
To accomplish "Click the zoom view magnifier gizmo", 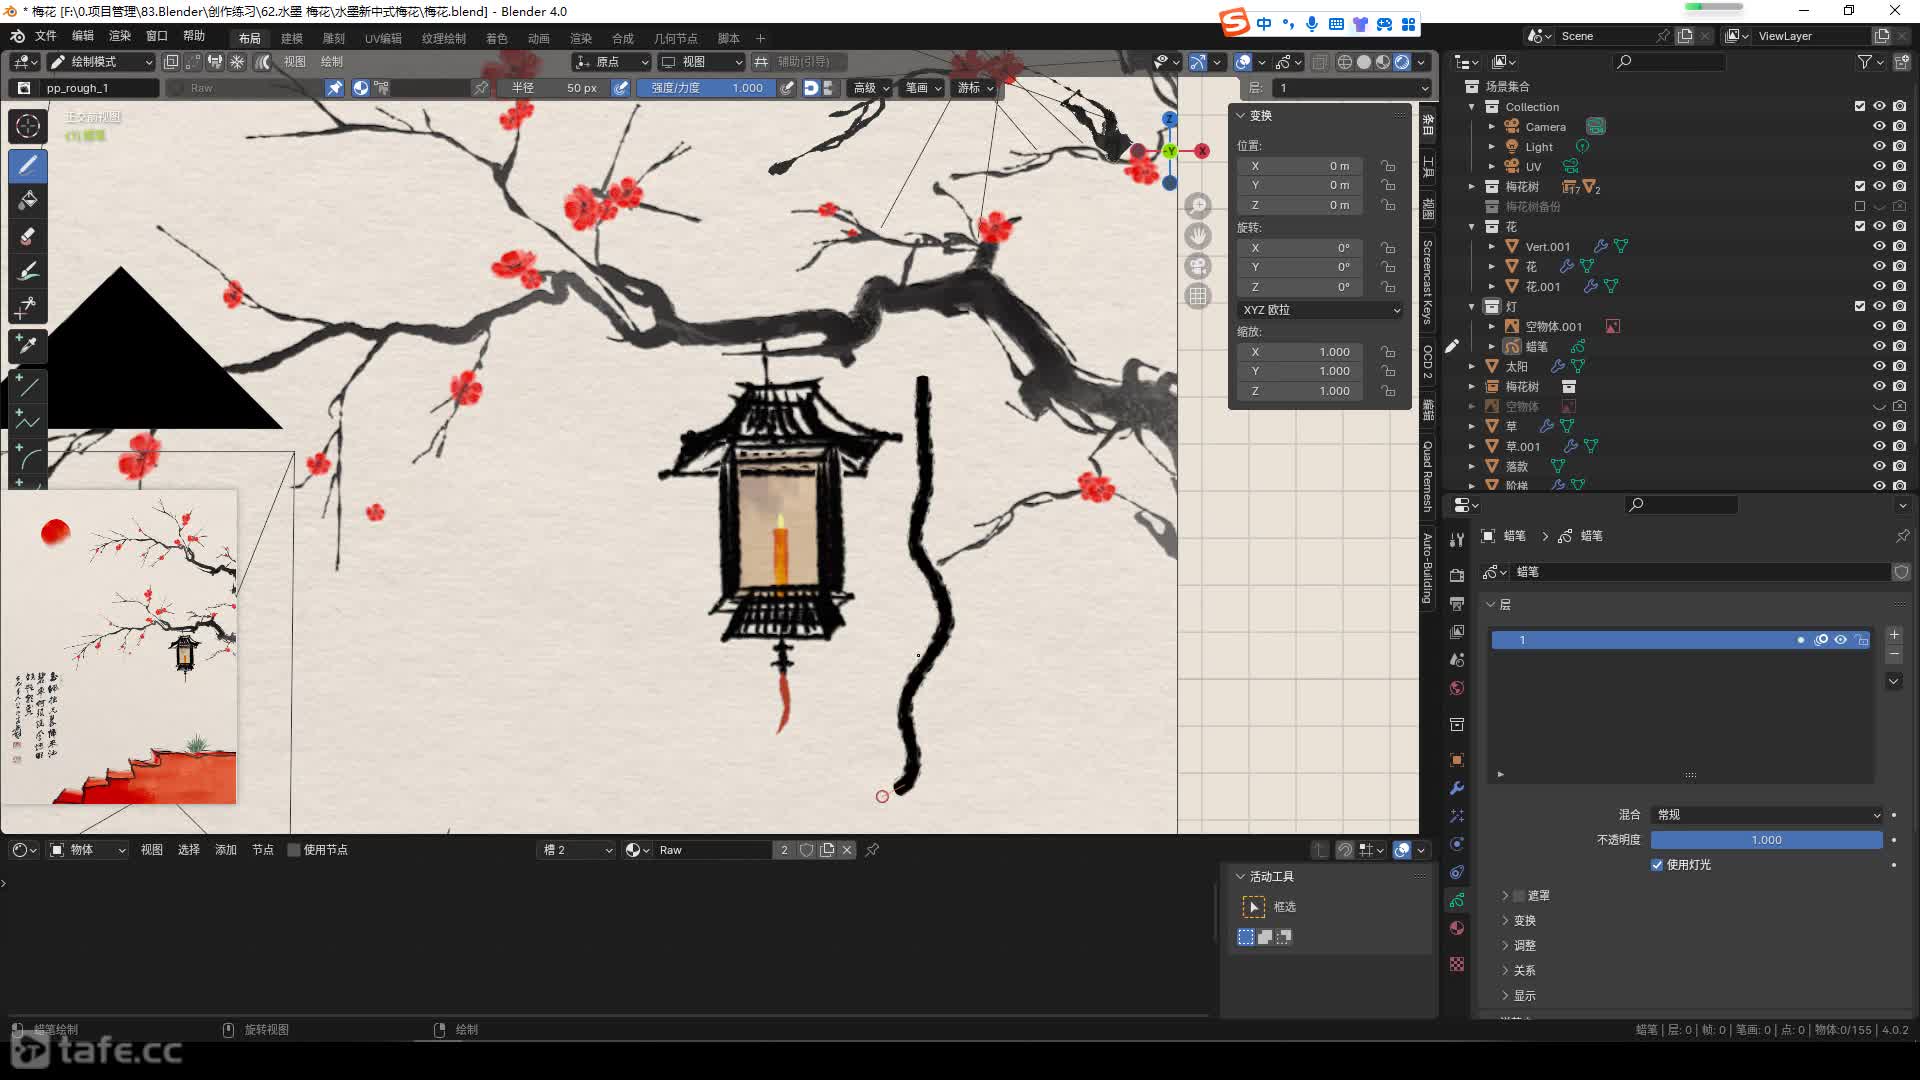I will [x=1198, y=206].
